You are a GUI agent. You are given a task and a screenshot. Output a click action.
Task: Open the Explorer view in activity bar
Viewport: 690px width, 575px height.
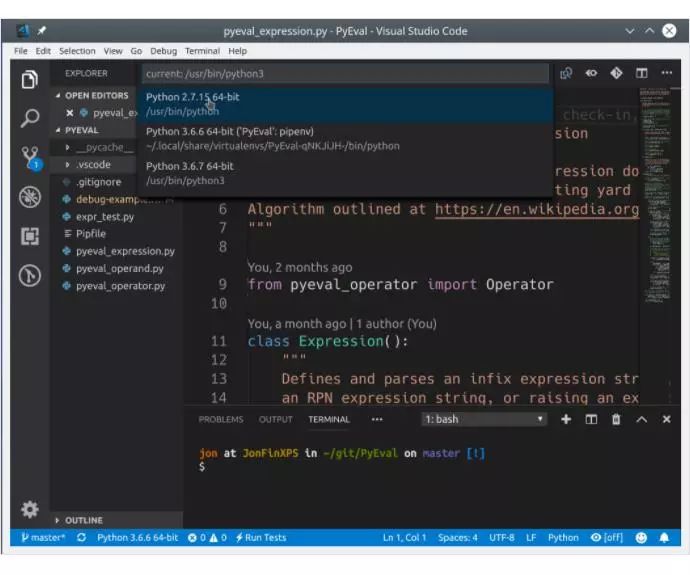[29, 79]
